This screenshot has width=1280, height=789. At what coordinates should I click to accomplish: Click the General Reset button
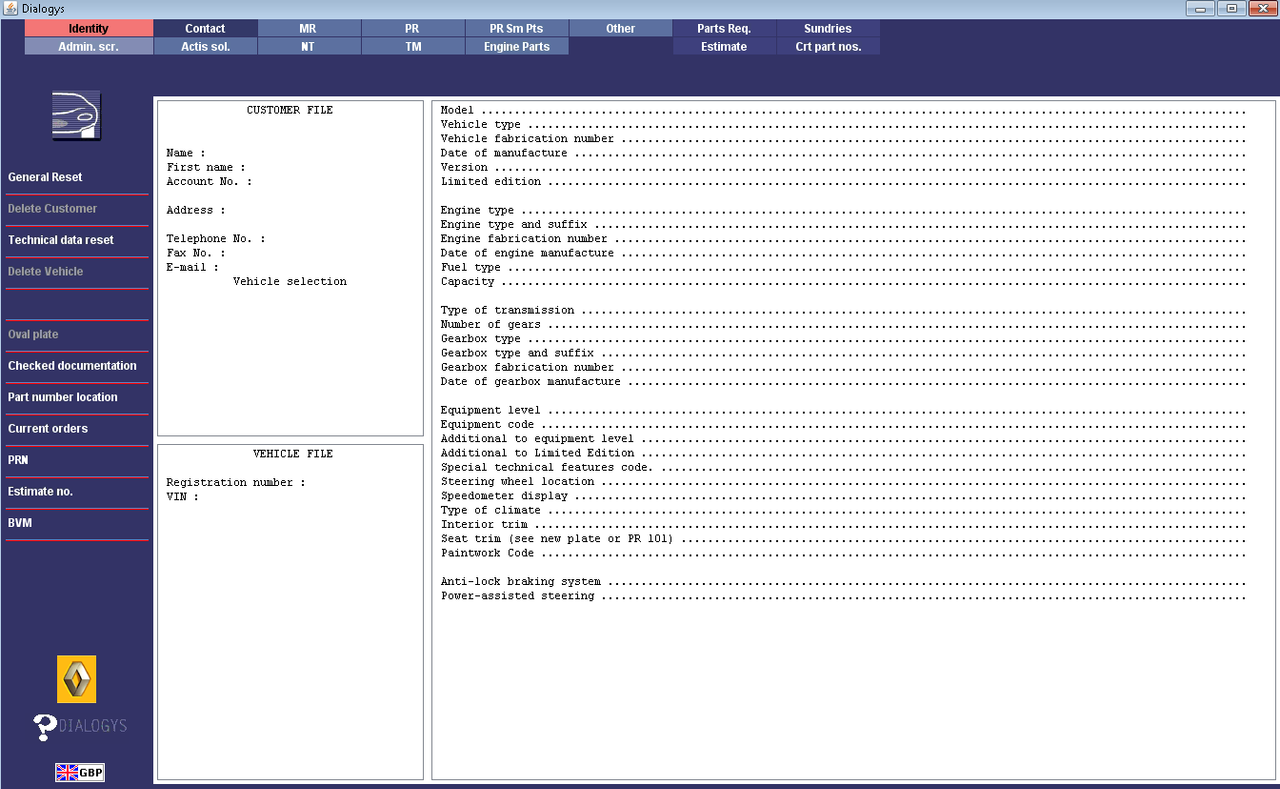pyautogui.click(x=77, y=177)
